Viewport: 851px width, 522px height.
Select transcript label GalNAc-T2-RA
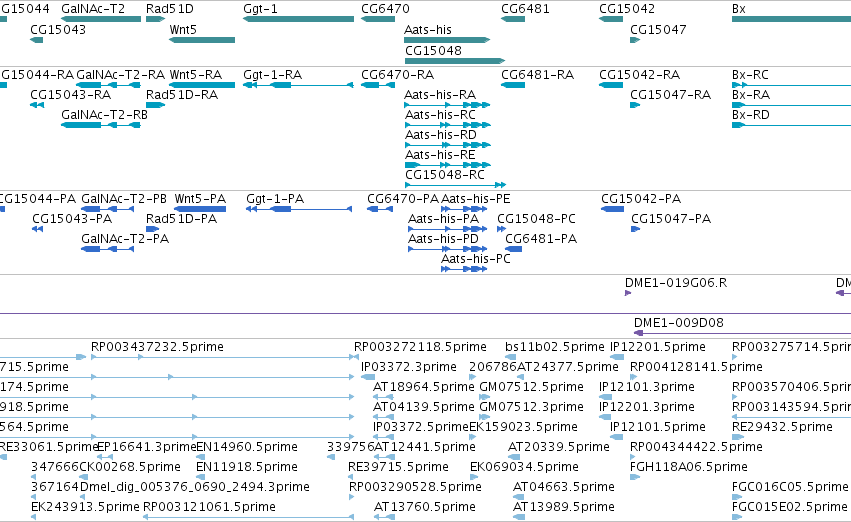tap(120, 75)
